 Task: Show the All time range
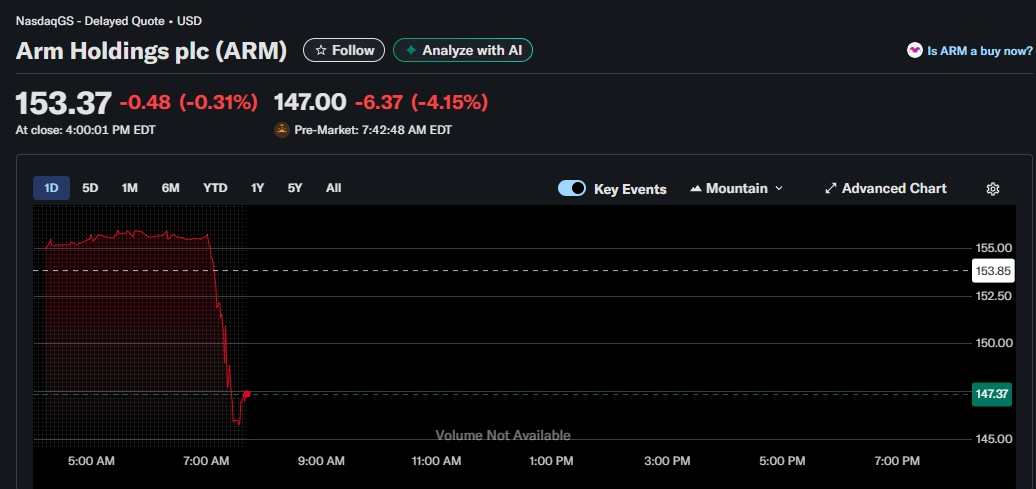[x=334, y=188]
